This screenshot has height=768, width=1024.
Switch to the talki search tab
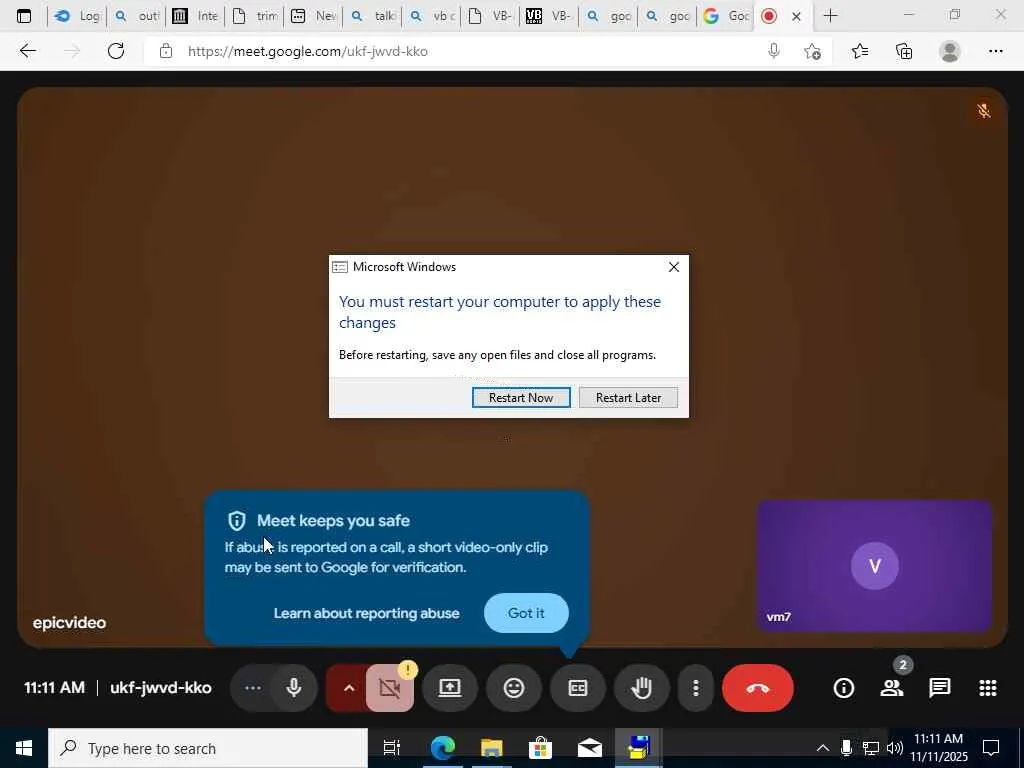pyautogui.click(x=372, y=16)
